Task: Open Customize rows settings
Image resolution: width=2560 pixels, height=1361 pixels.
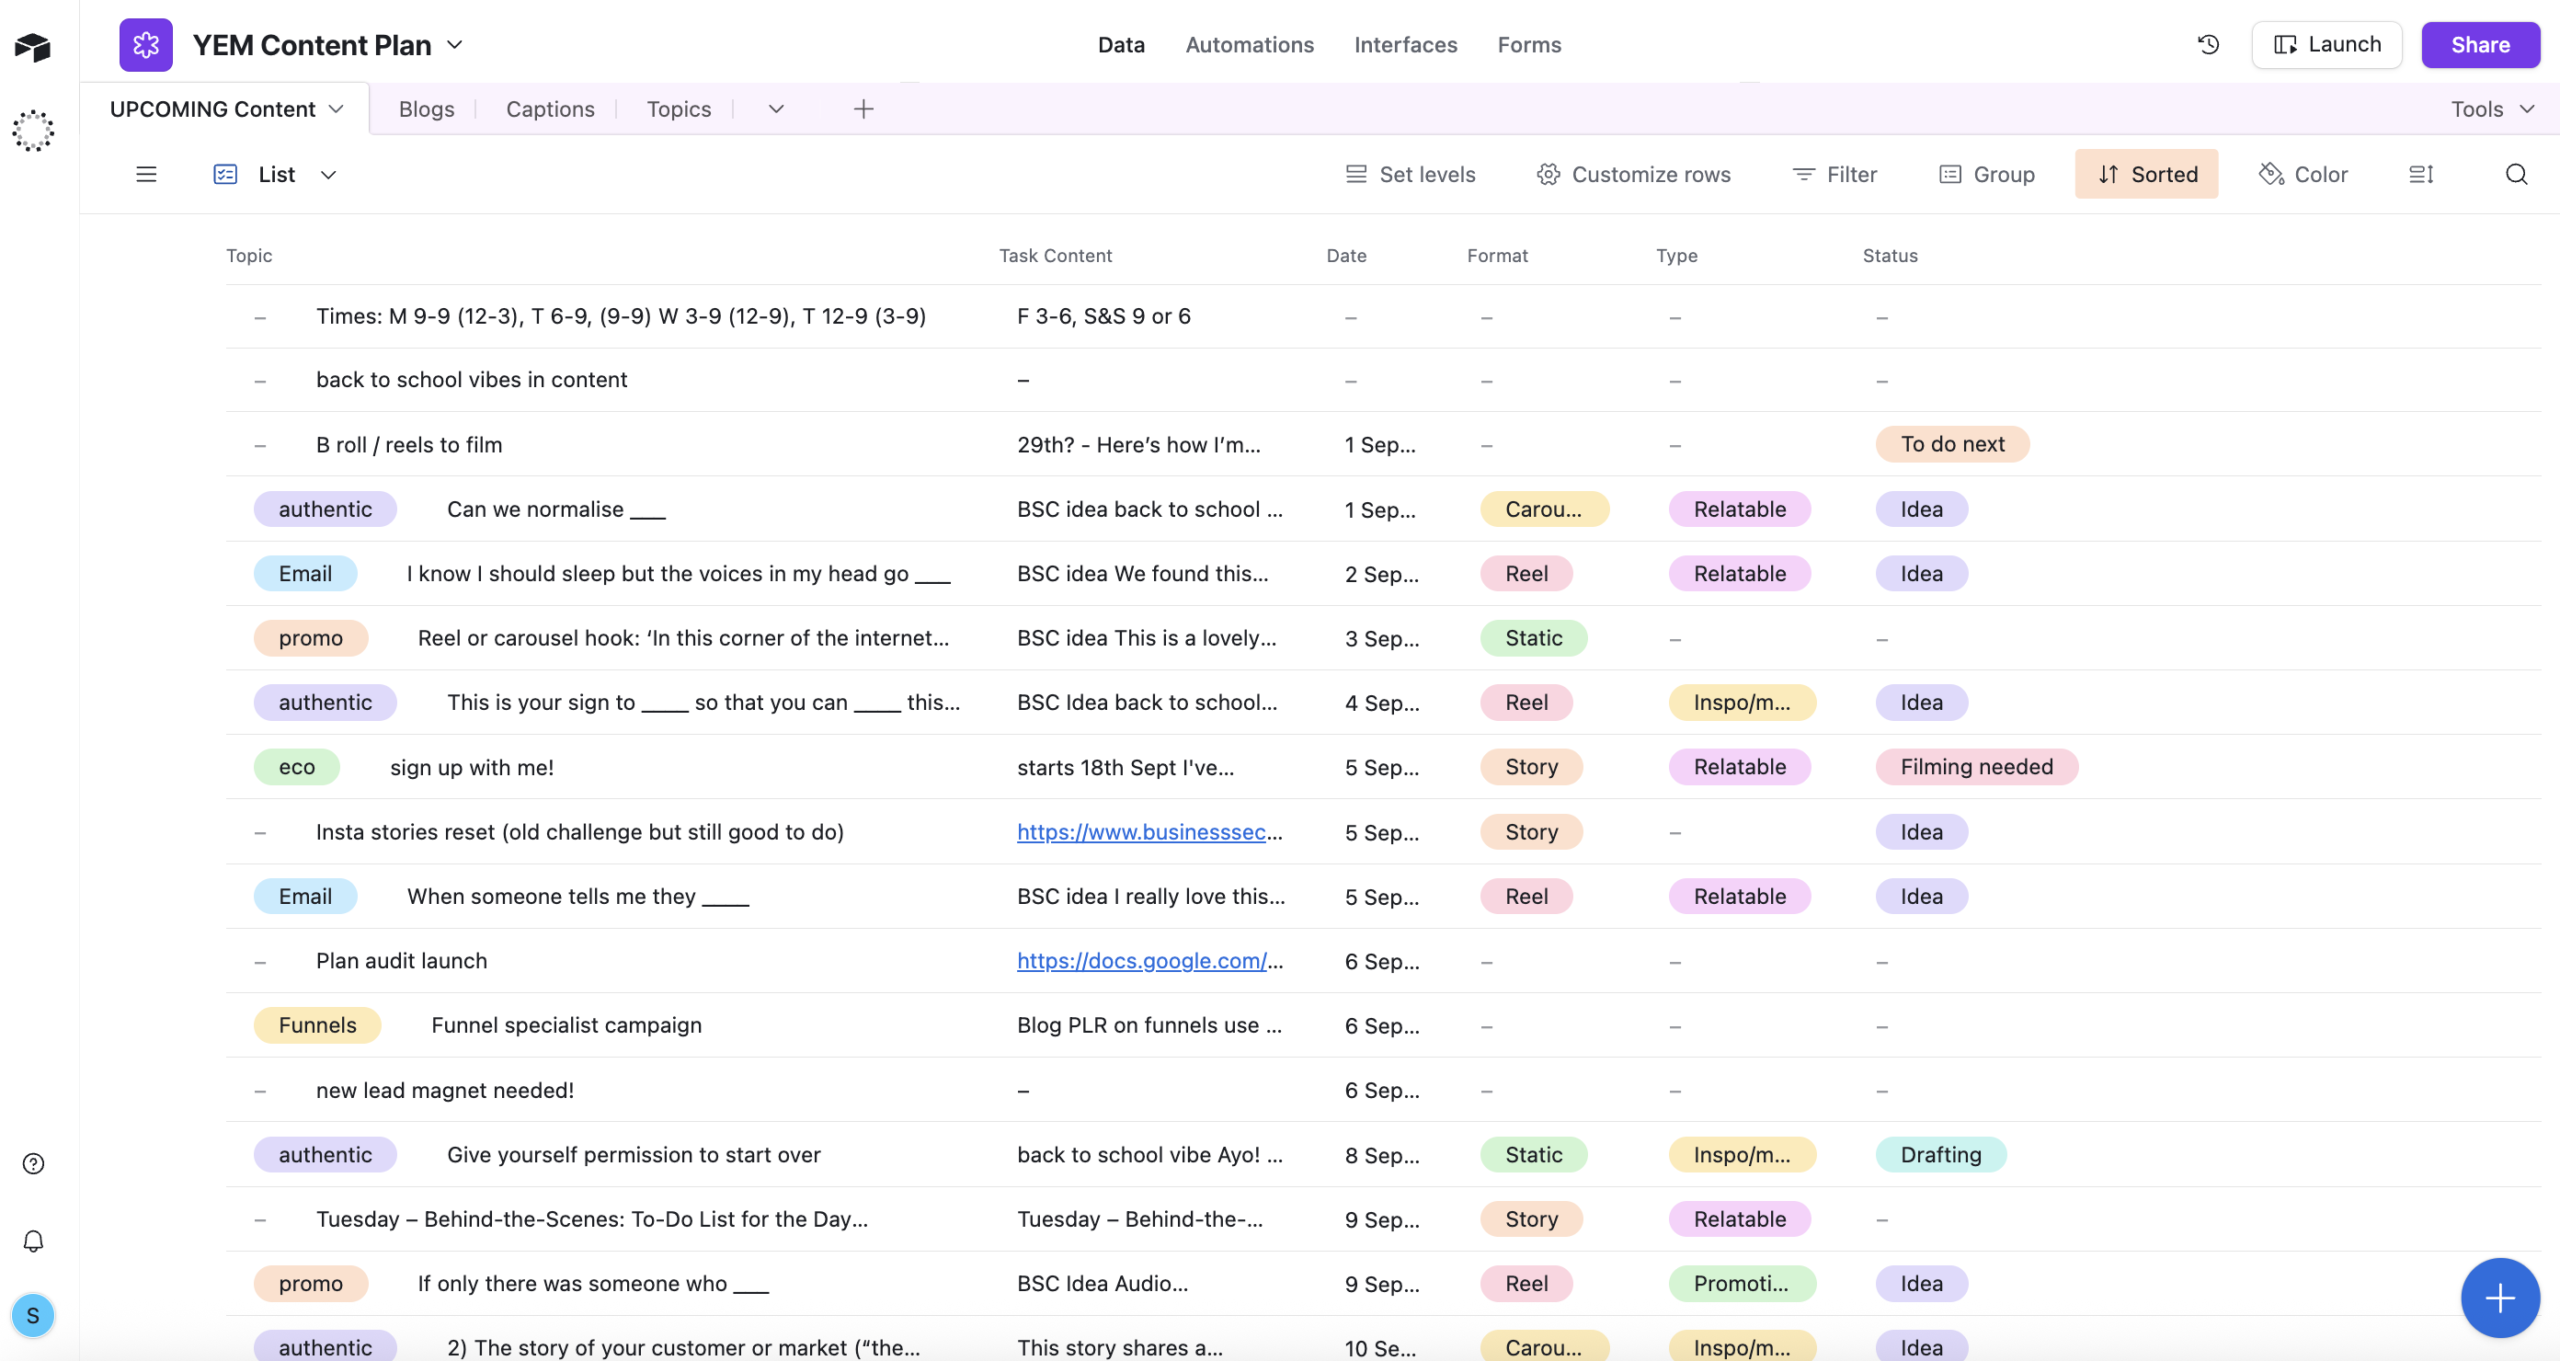Action: coord(1634,174)
